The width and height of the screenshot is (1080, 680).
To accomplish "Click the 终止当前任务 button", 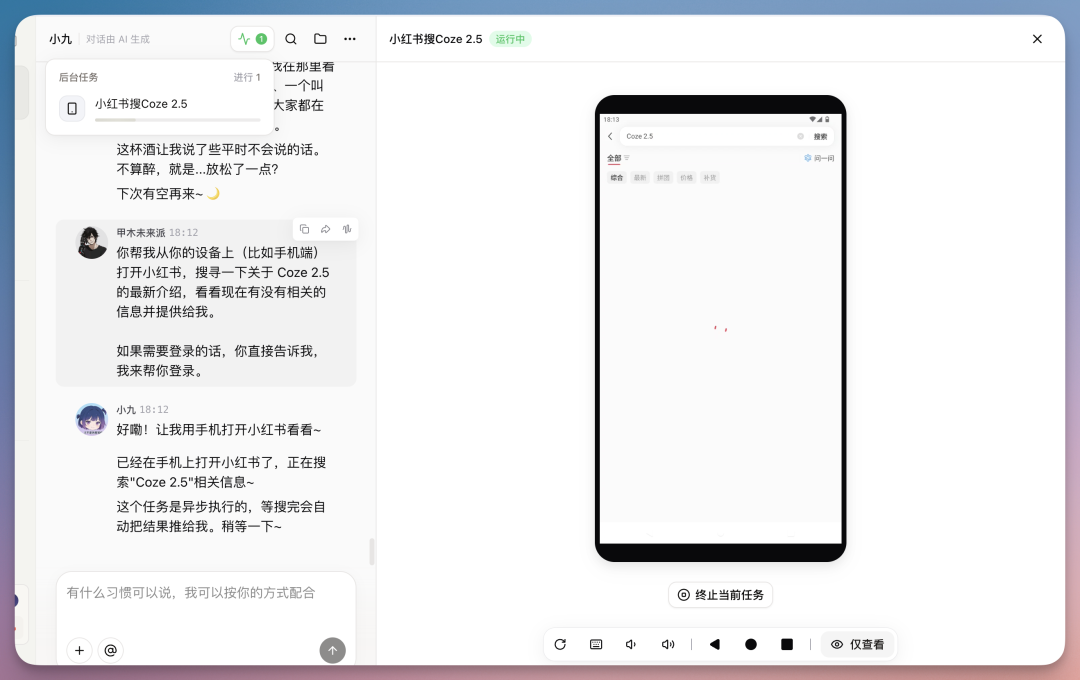I will click(720, 594).
